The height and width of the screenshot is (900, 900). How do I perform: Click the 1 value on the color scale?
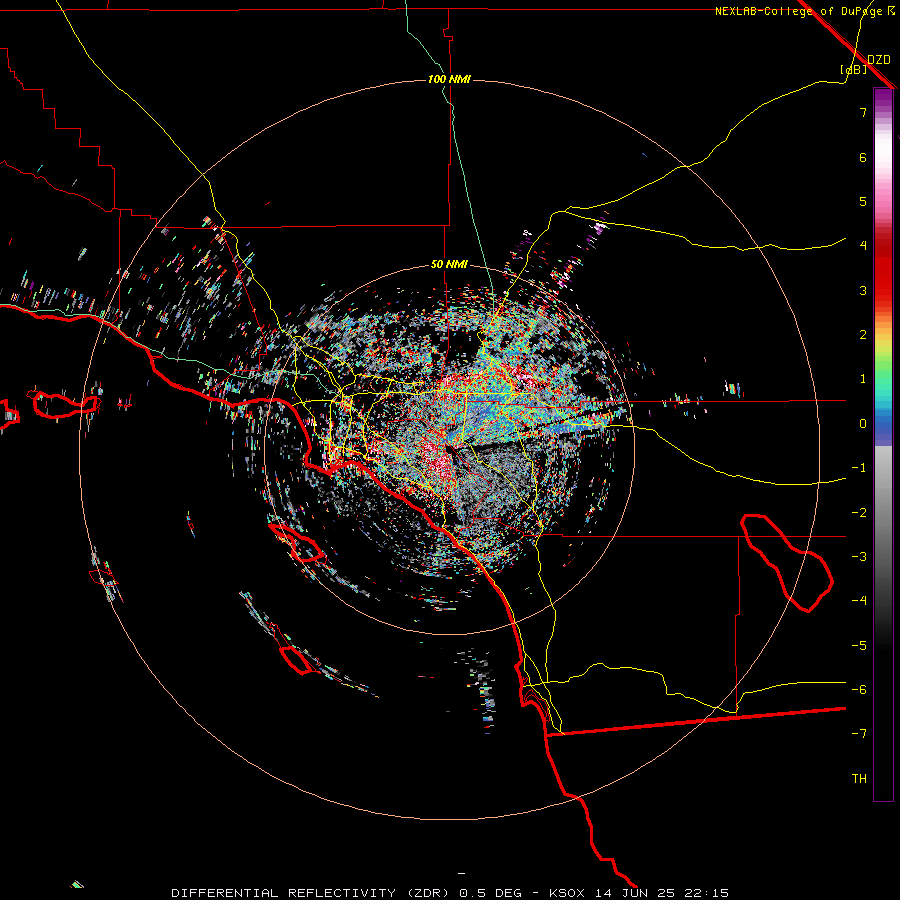pos(863,379)
